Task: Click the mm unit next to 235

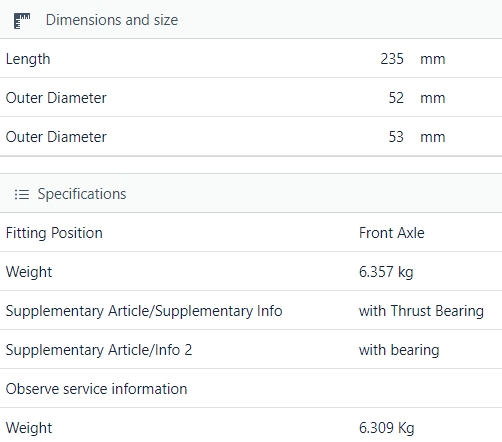Action: pyautogui.click(x=433, y=59)
